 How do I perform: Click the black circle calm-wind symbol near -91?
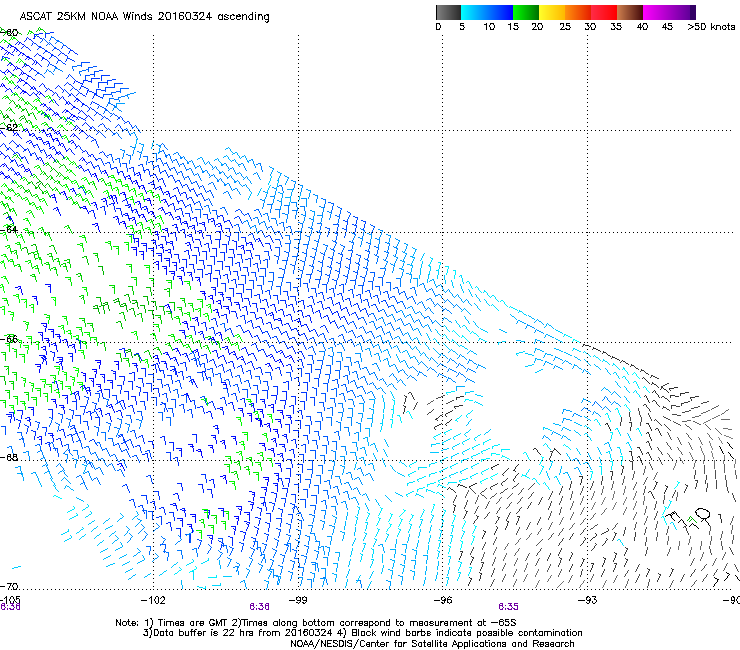[702, 514]
